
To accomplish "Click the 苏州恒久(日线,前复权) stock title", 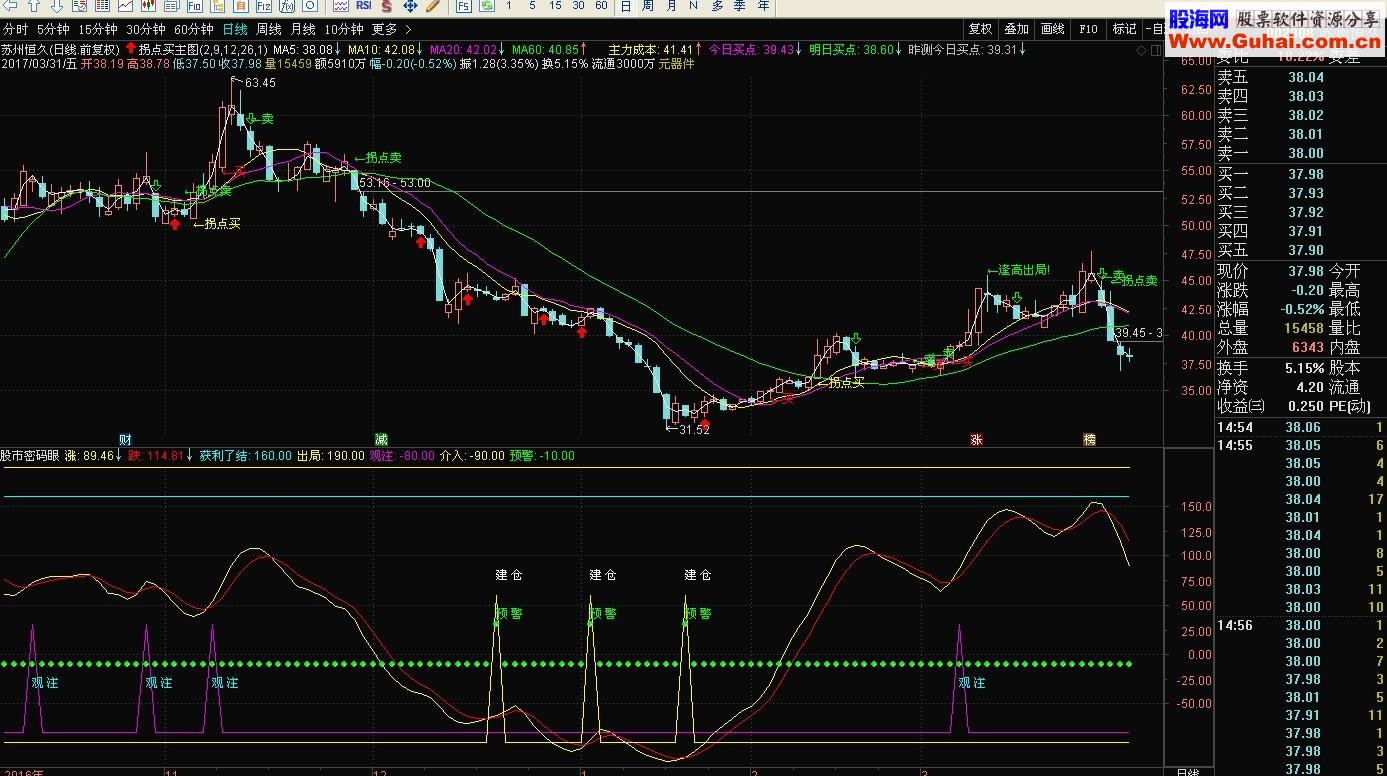I will point(60,48).
